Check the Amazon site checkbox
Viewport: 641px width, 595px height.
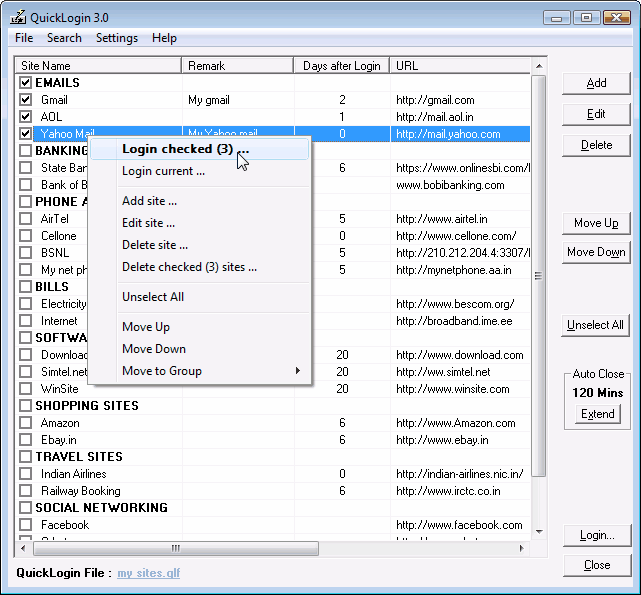[25, 423]
